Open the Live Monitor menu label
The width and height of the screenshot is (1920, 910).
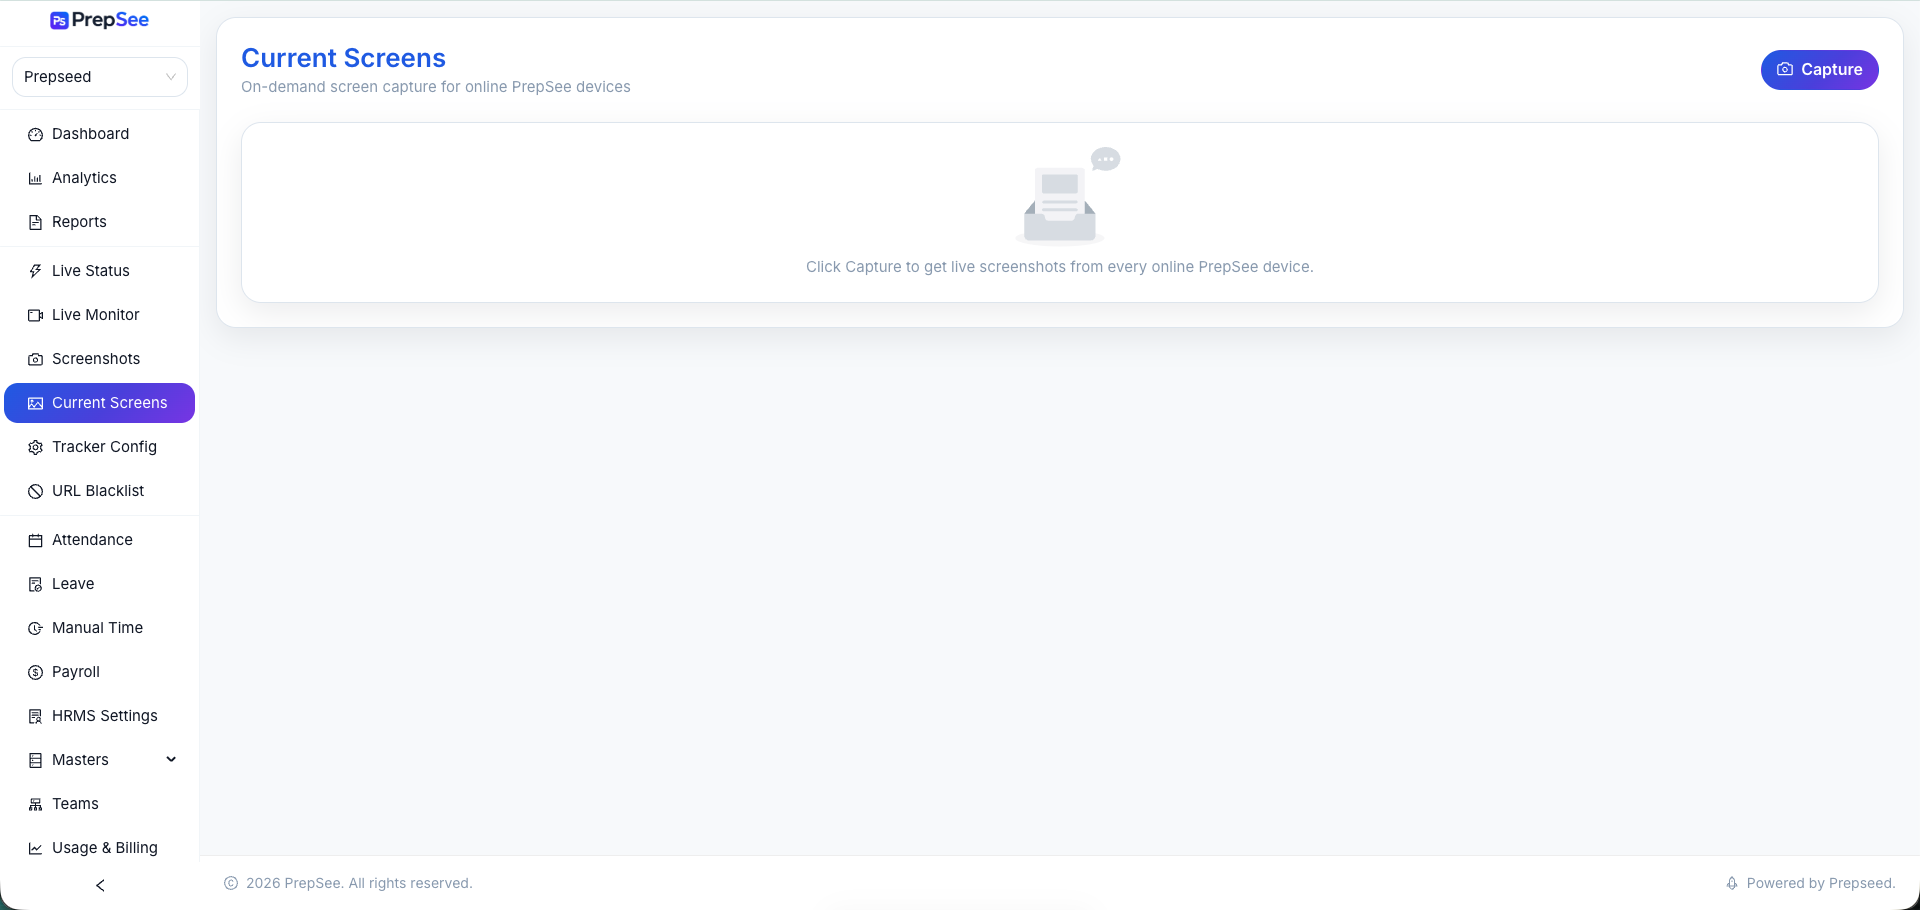pos(96,315)
